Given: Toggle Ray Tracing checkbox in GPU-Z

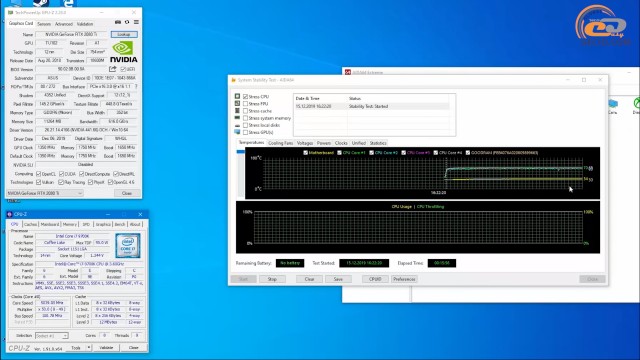Looking at the screenshot, I should click(x=61, y=182).
